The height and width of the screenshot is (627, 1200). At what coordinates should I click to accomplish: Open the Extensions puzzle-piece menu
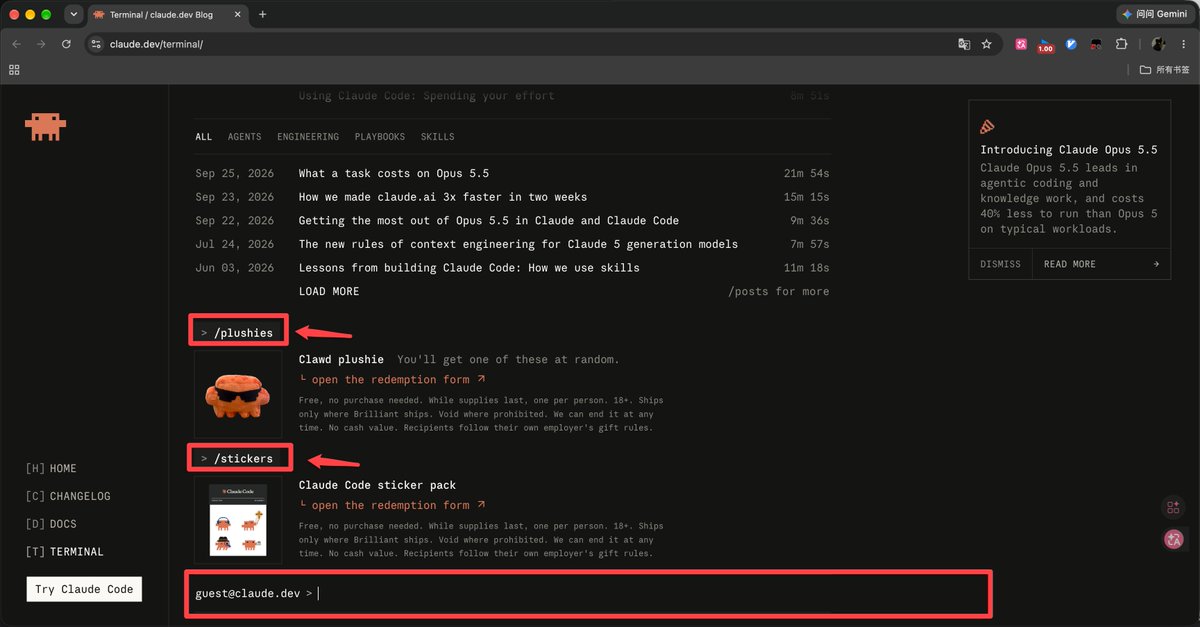click(1121, 44)
